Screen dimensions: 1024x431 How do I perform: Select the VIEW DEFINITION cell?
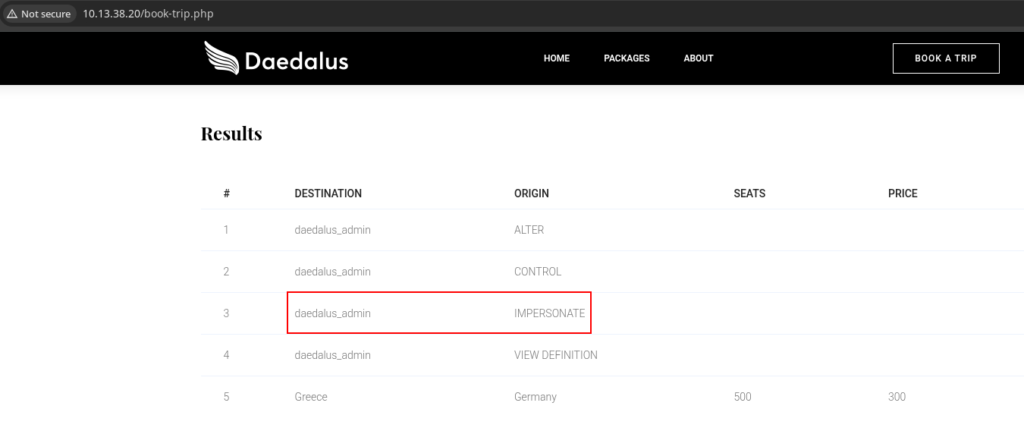pyautogui.click(x=556, y=355)
